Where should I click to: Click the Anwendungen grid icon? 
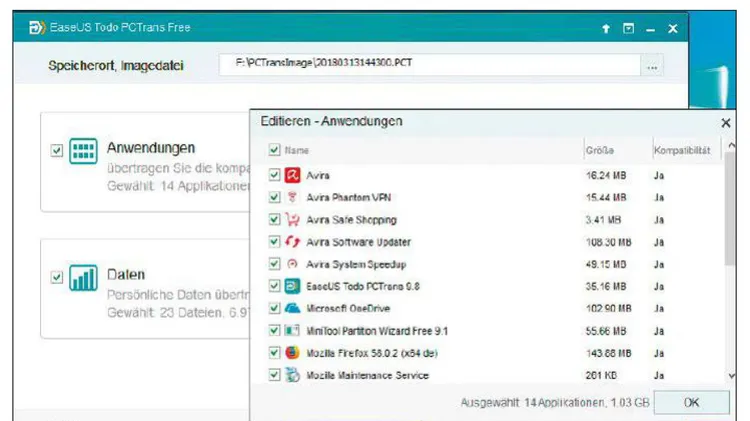(x=83, y=151)
